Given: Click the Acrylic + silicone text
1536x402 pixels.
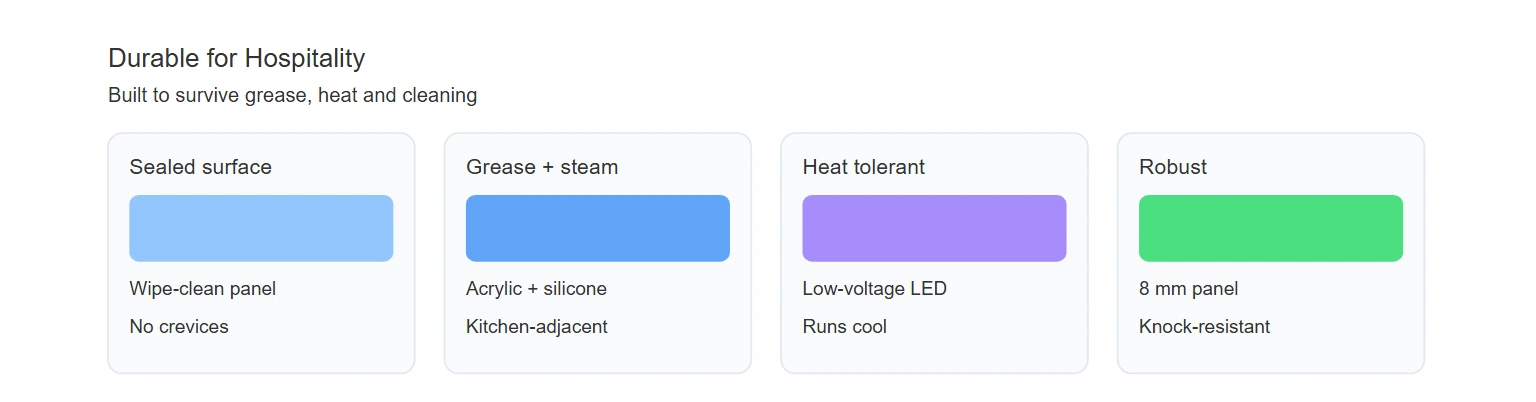Looking at the screenshot, I should [536, 289].
